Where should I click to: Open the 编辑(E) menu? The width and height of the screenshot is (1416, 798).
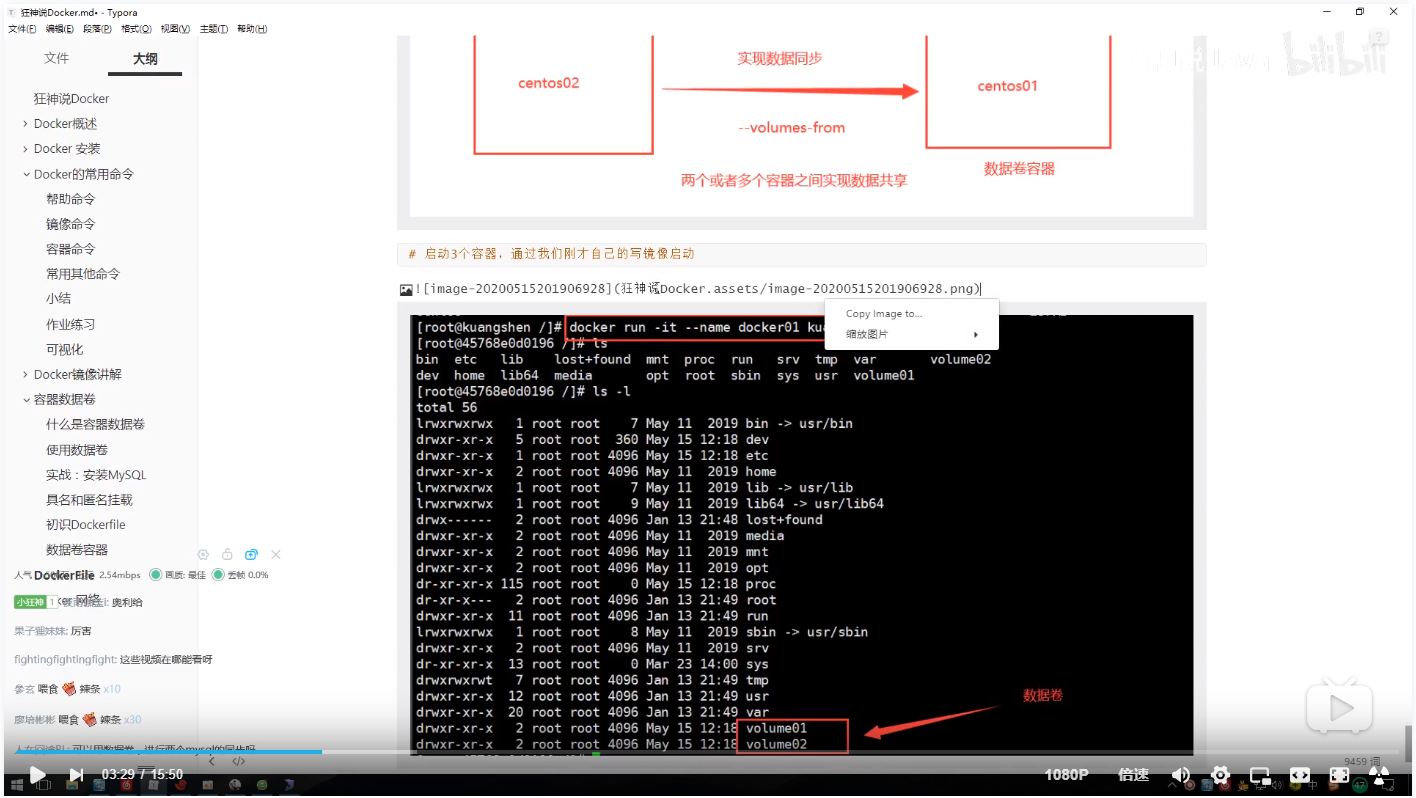(59, 29)
